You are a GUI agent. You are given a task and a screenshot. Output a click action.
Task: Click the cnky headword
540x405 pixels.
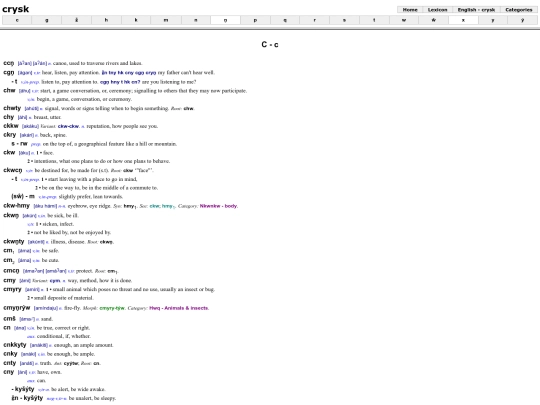click(10, 354)
